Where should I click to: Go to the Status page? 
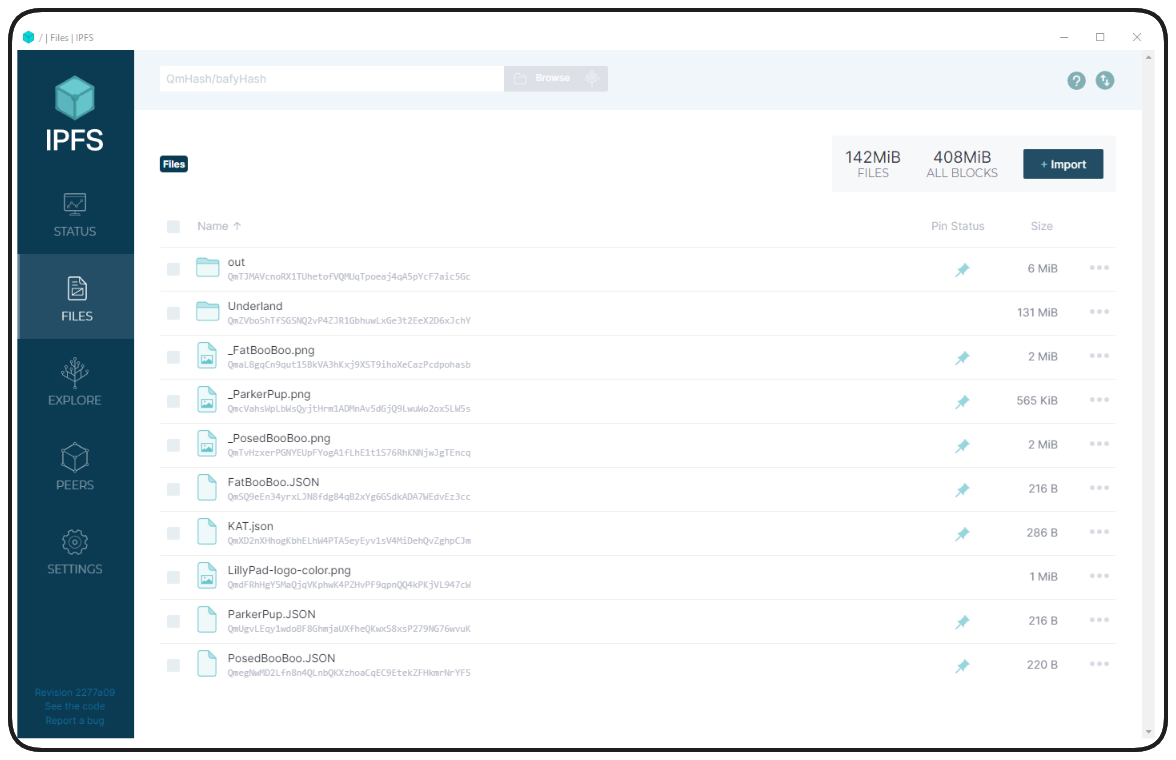click(x=75, y=214)
